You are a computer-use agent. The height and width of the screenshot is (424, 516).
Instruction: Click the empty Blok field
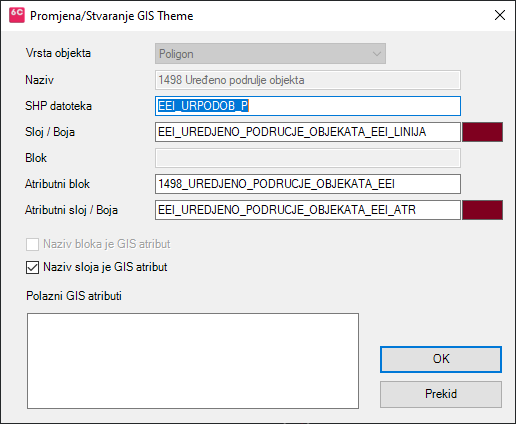coord(308,158)
